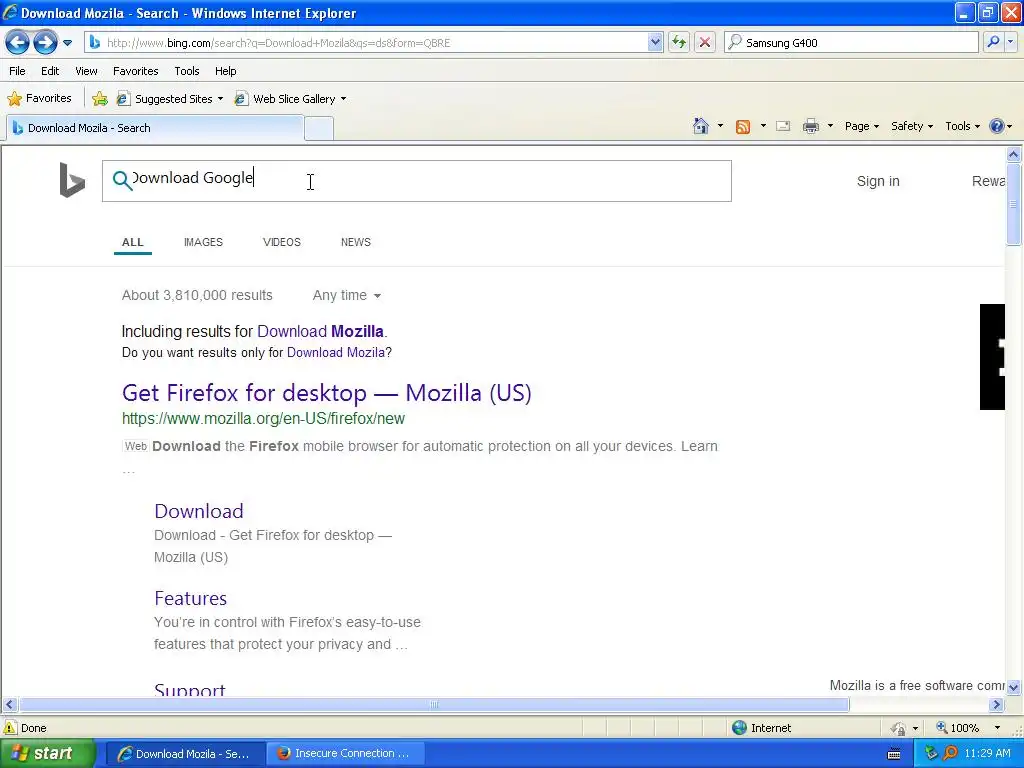Click the toolbar search magnifier button

pyautogui.click(x=993, y=42)
